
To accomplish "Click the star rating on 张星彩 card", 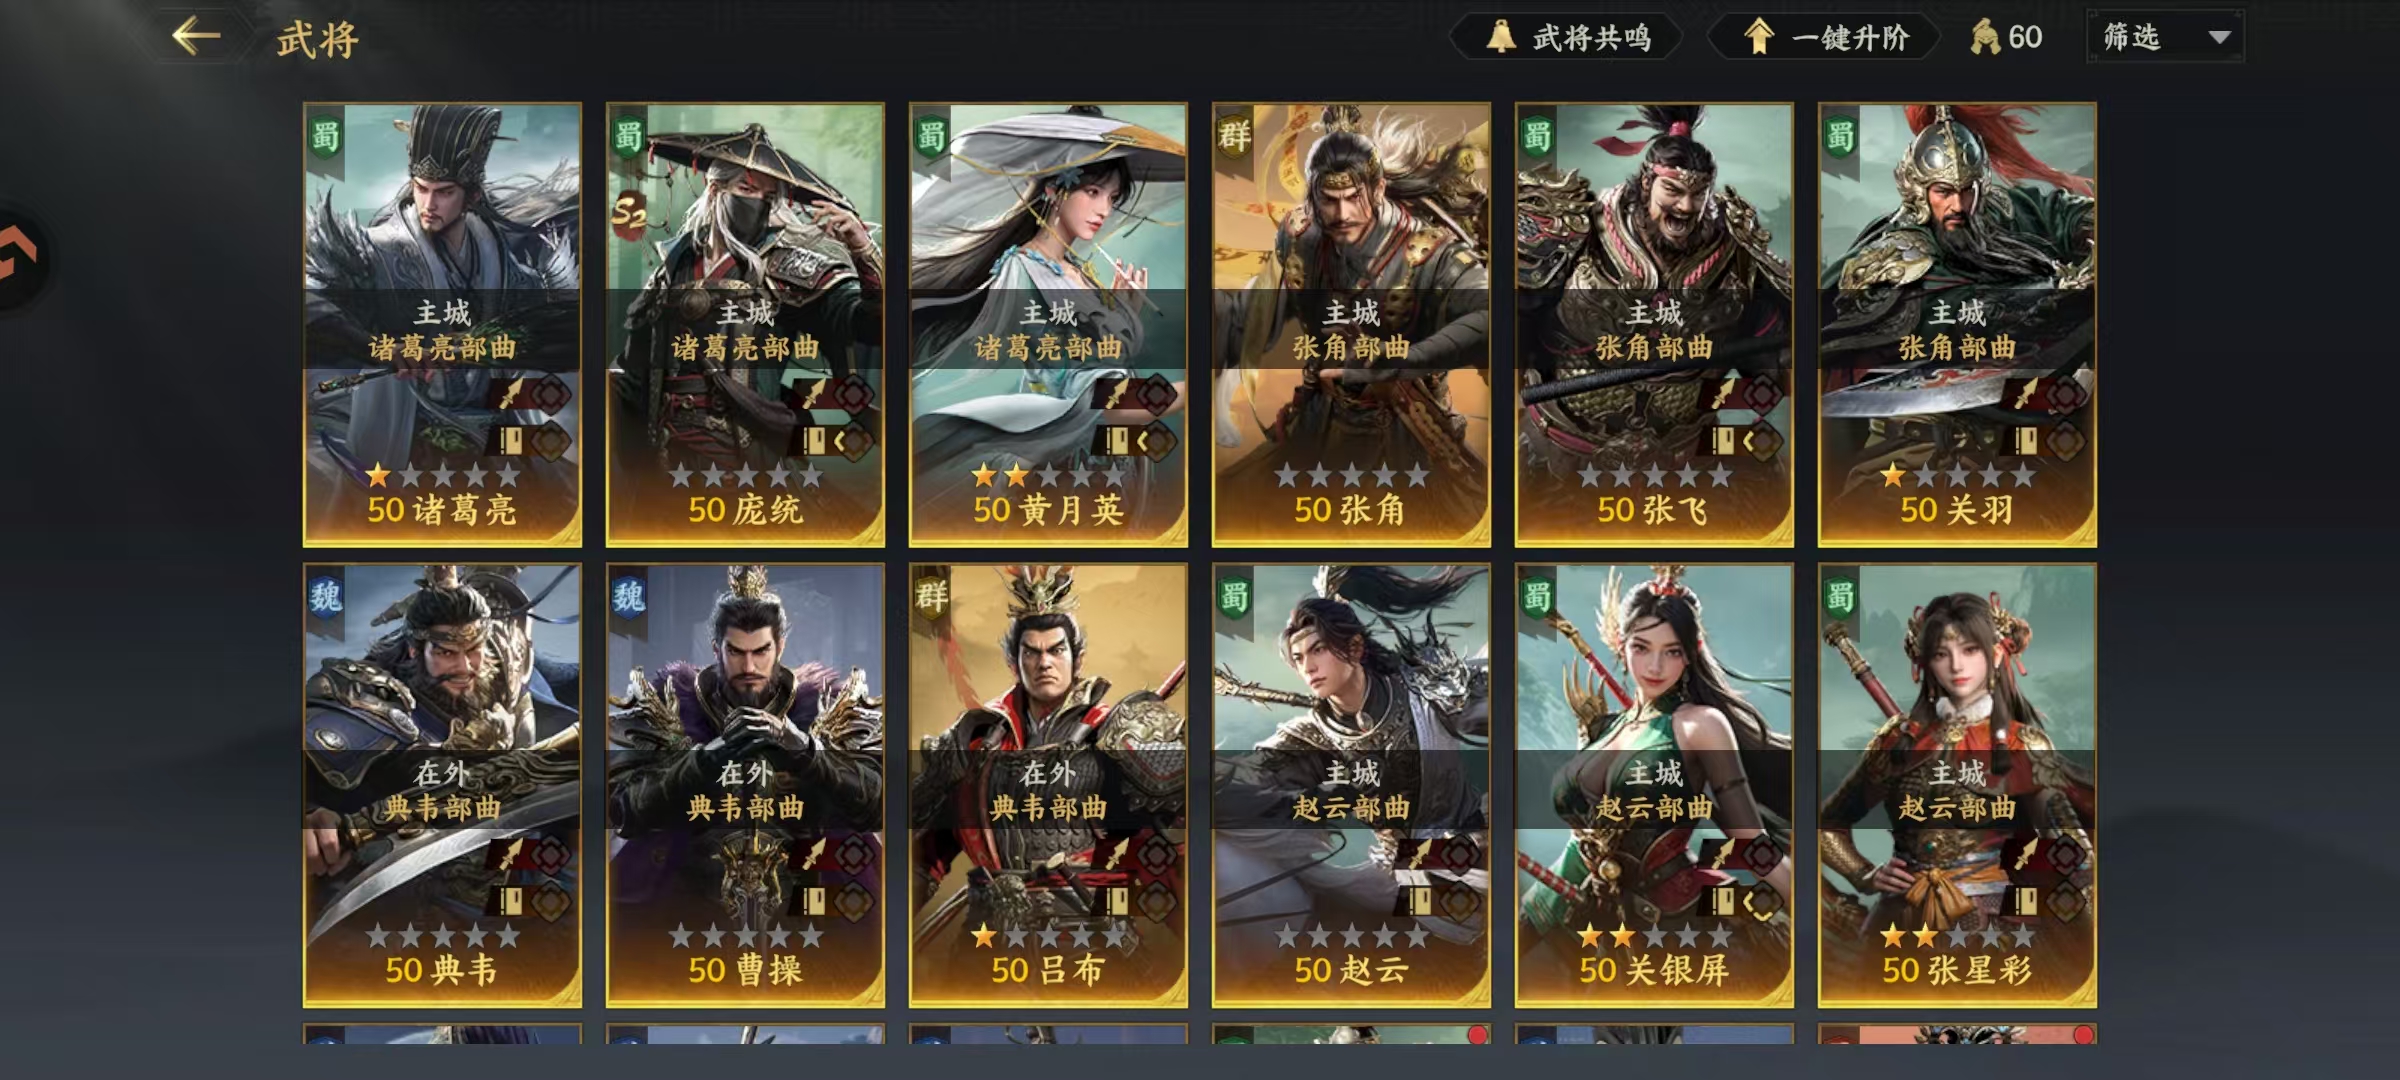I will [1957, 936].
